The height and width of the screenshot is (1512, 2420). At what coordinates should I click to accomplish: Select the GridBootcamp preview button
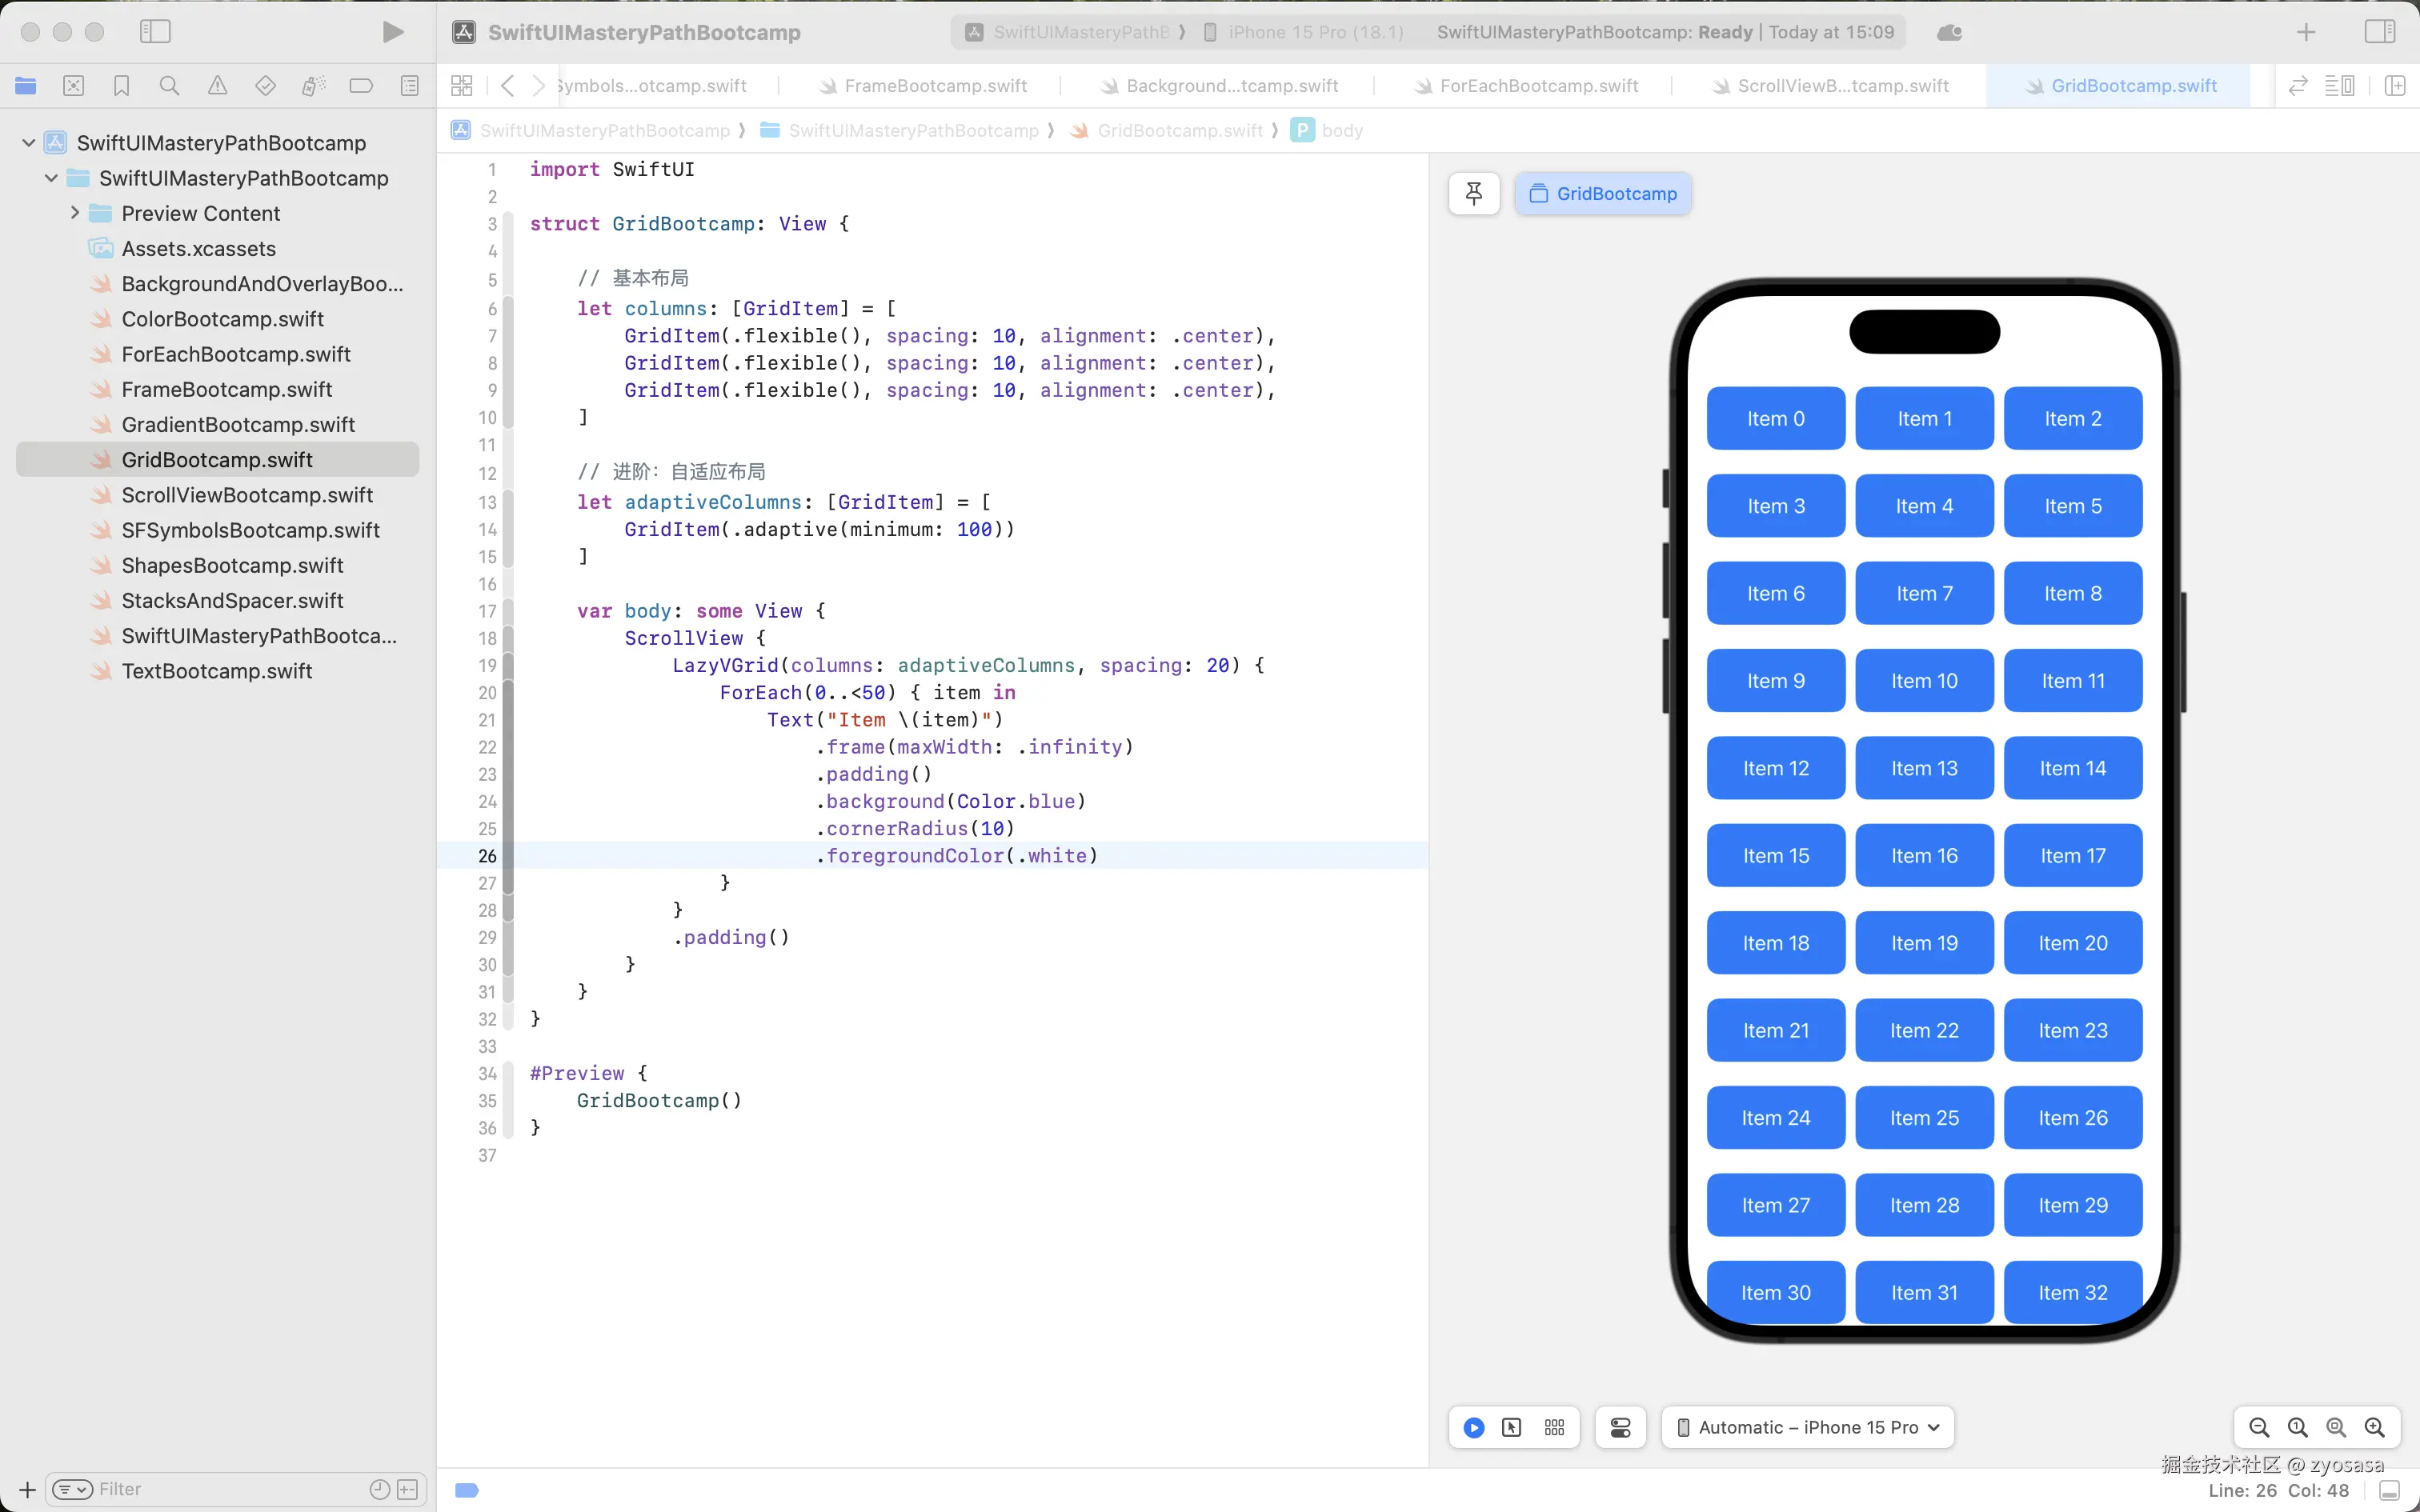tap(1602, 193)
